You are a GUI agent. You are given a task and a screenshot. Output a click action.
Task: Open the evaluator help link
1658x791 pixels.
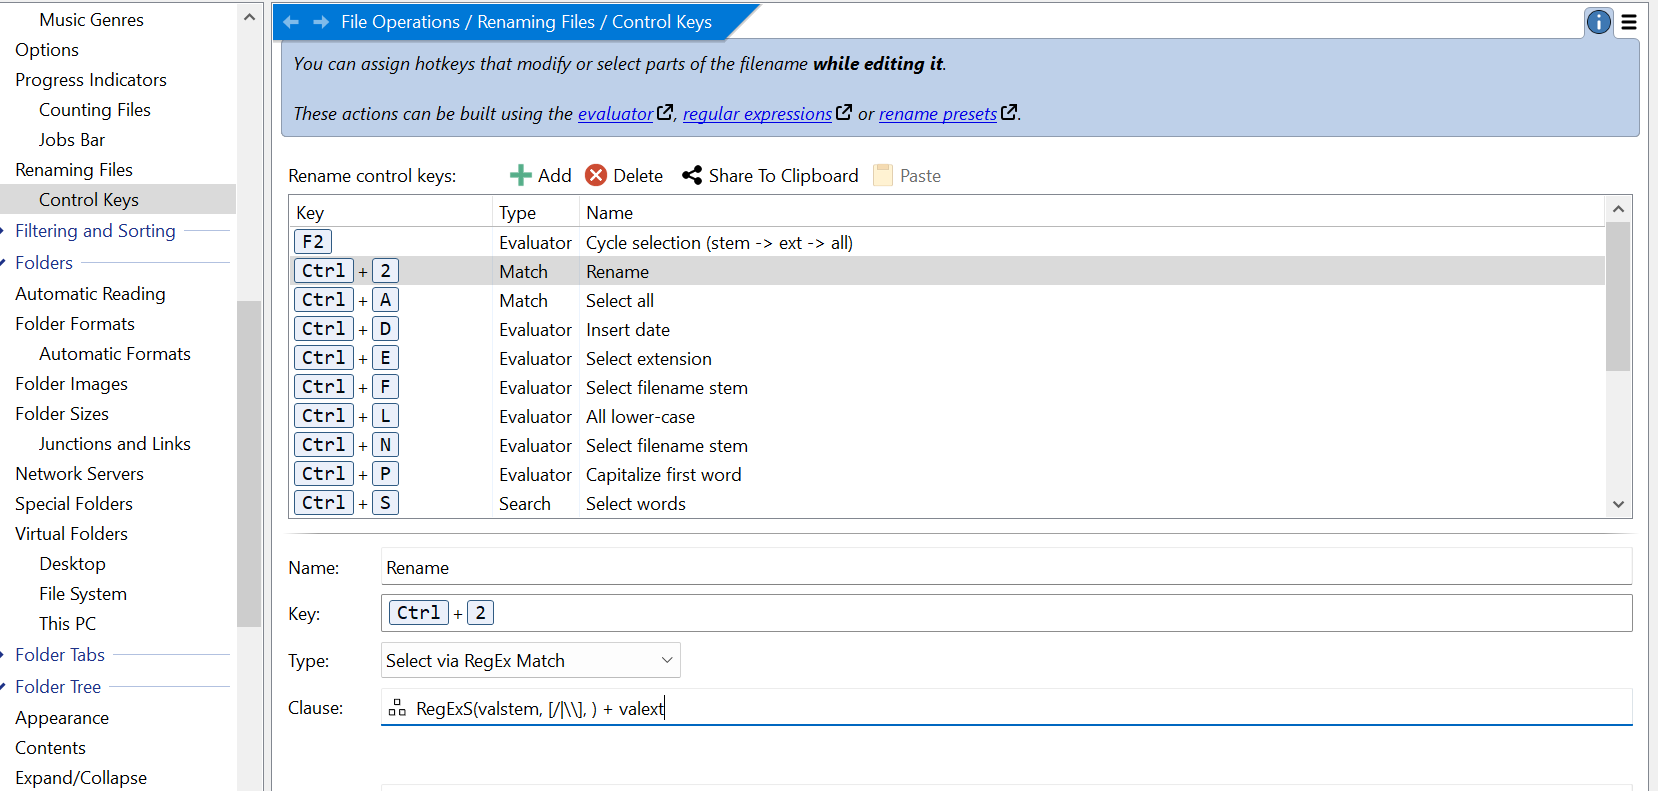(615, 114)
